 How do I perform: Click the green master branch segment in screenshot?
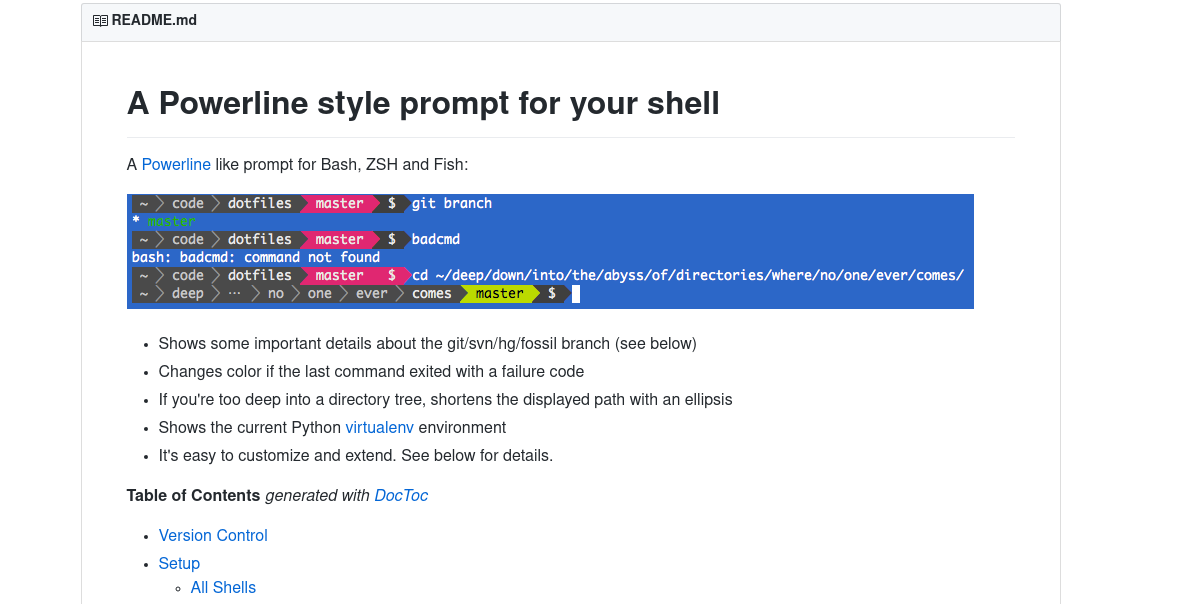(x=499, y=294)
